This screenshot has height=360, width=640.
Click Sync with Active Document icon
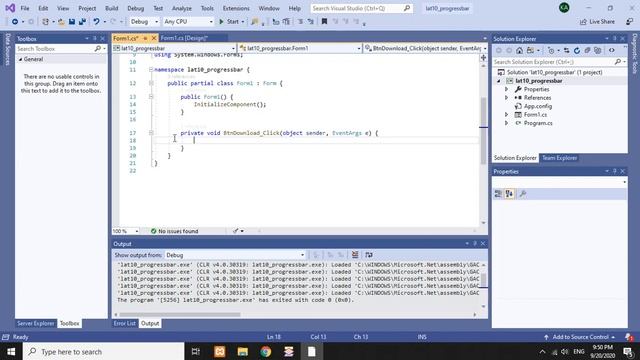click(x=567, y=51)
